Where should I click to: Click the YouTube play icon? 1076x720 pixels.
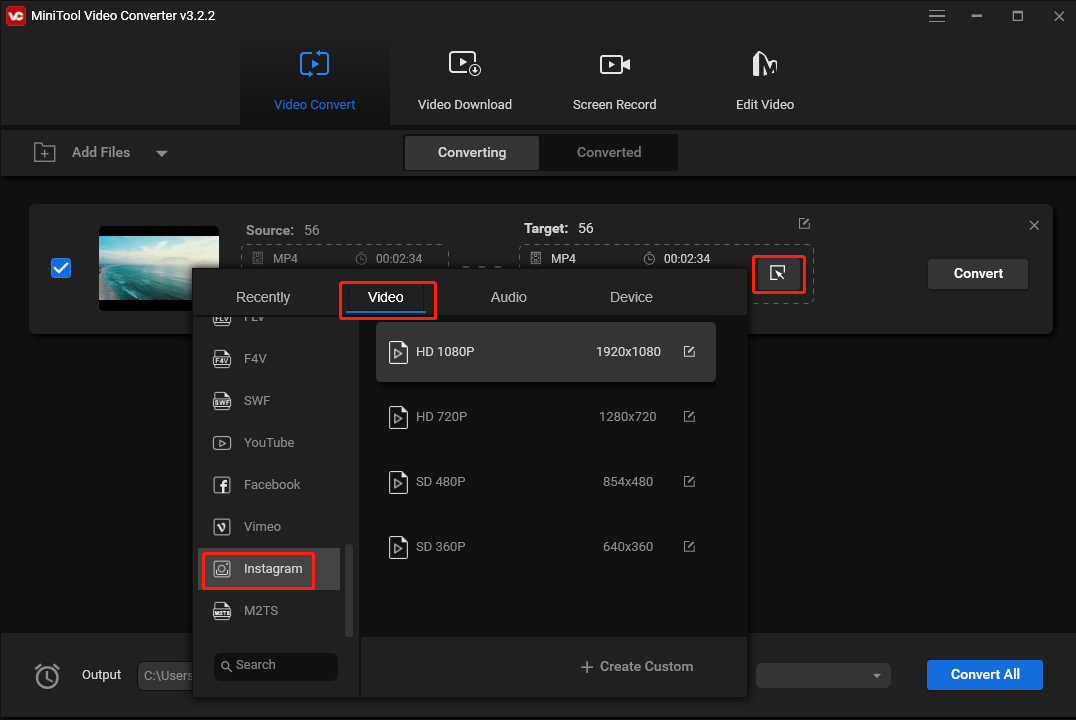coord(222,443)
